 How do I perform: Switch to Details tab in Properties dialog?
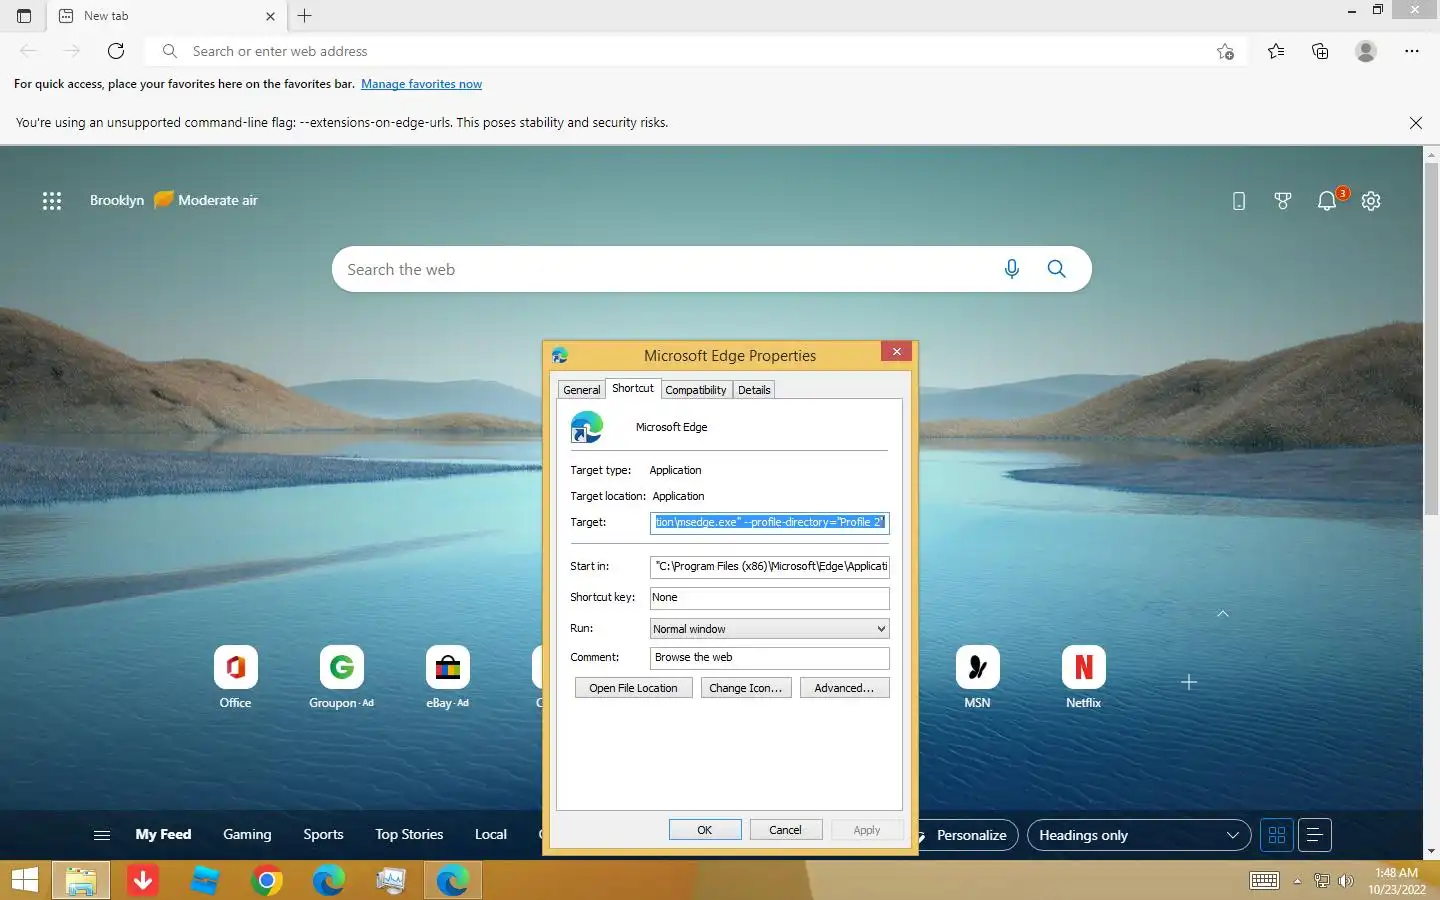coord(754,390)
